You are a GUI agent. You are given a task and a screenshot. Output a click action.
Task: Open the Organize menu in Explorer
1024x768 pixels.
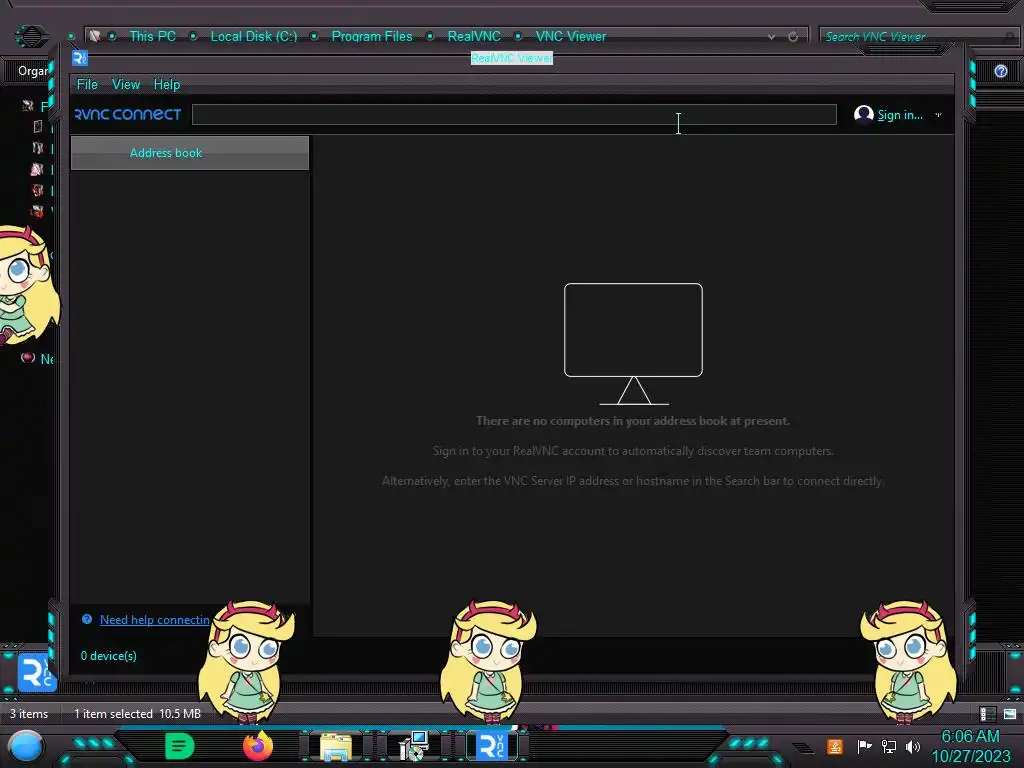[x=33, y=71]
